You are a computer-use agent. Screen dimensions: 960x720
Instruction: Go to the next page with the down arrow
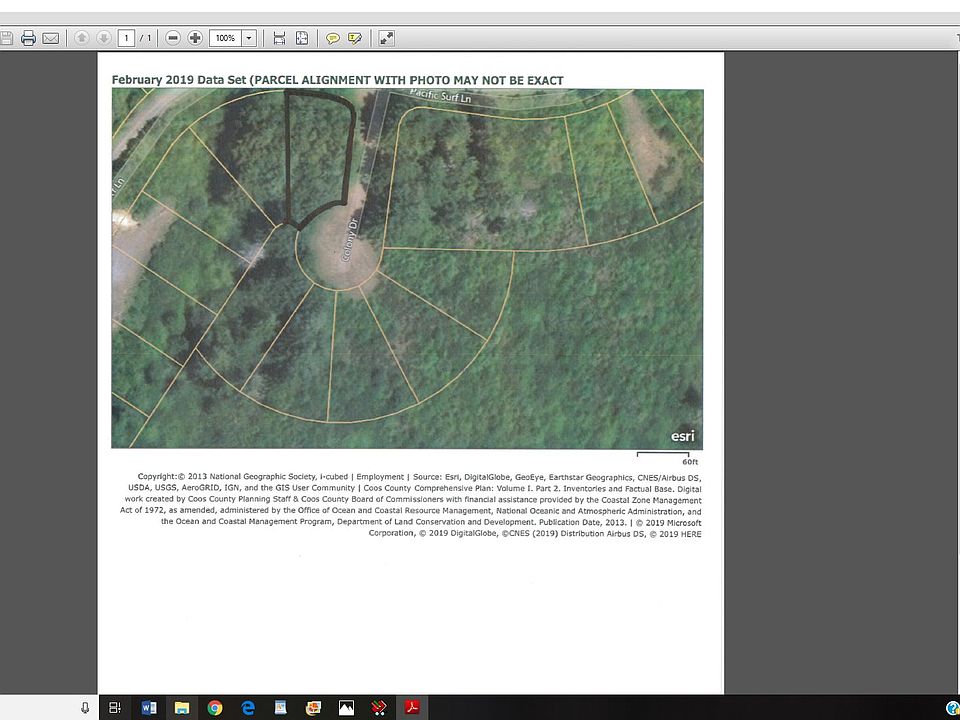coord(104,38)
